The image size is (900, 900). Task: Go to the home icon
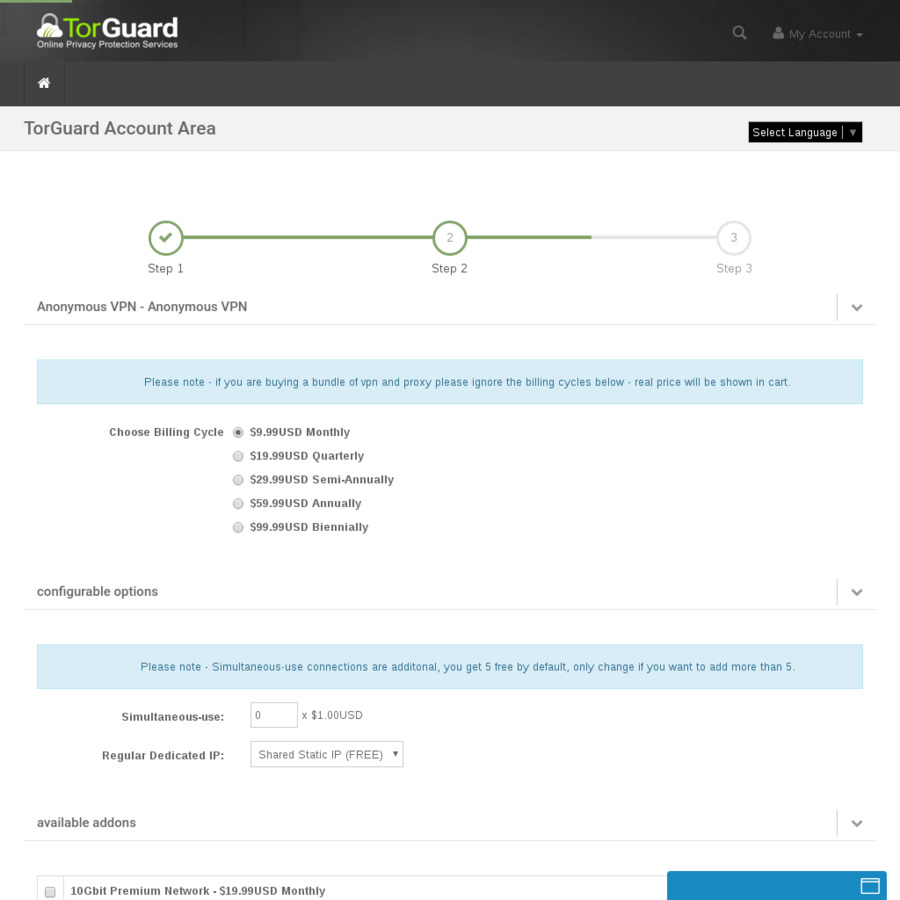point(44,83)
